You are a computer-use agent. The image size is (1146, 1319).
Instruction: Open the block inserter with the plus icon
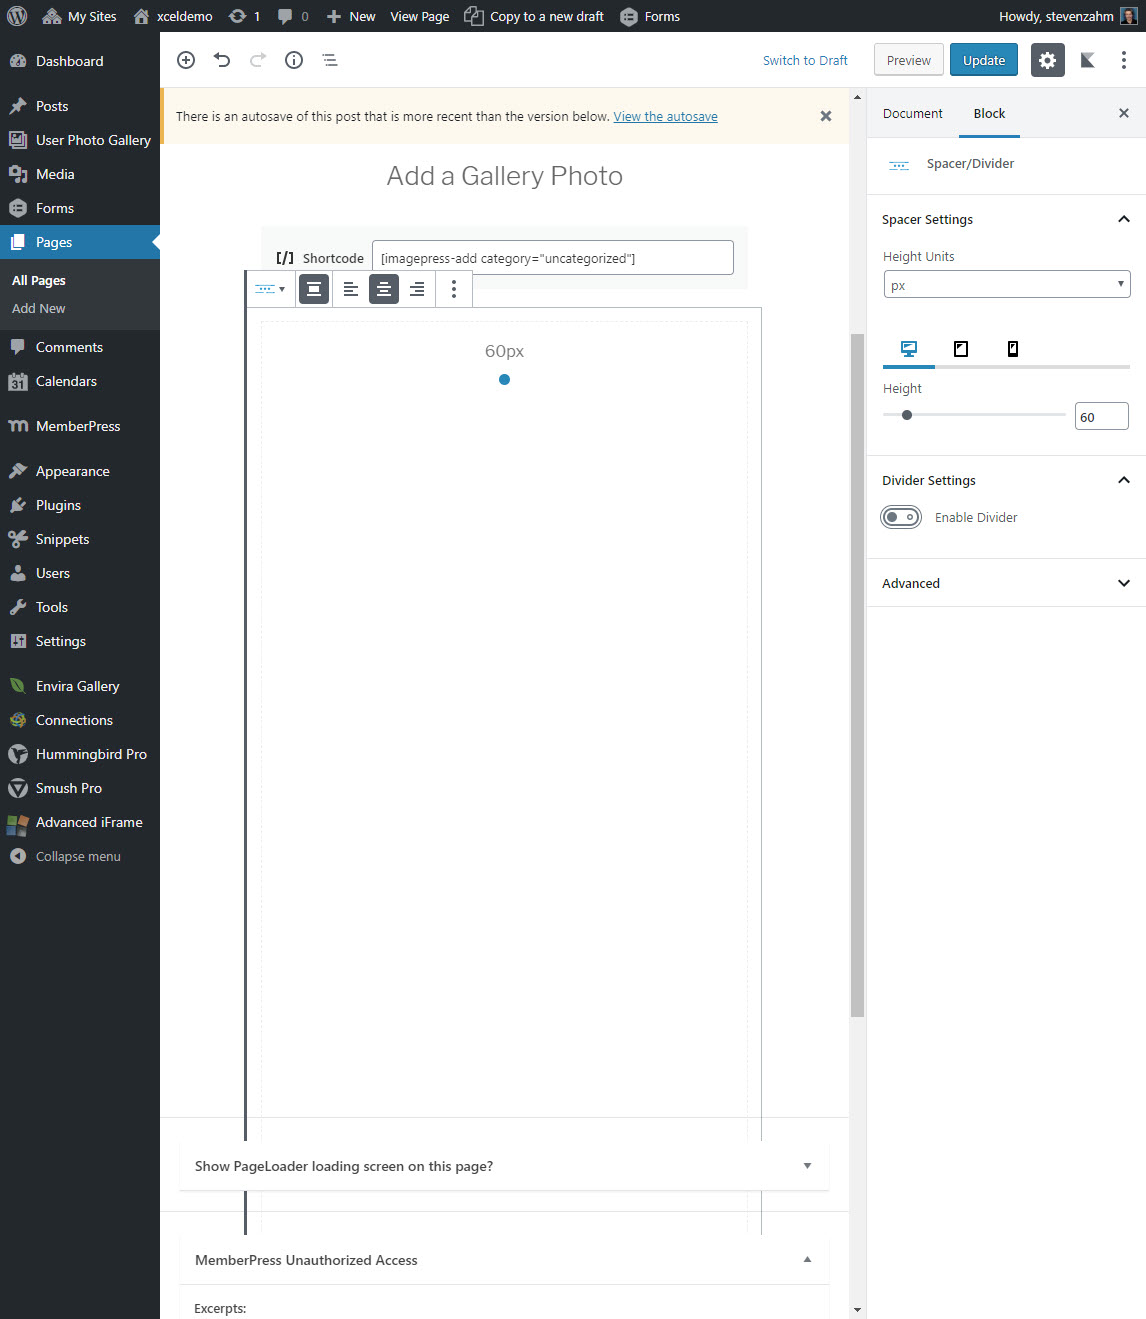point(185,60)
